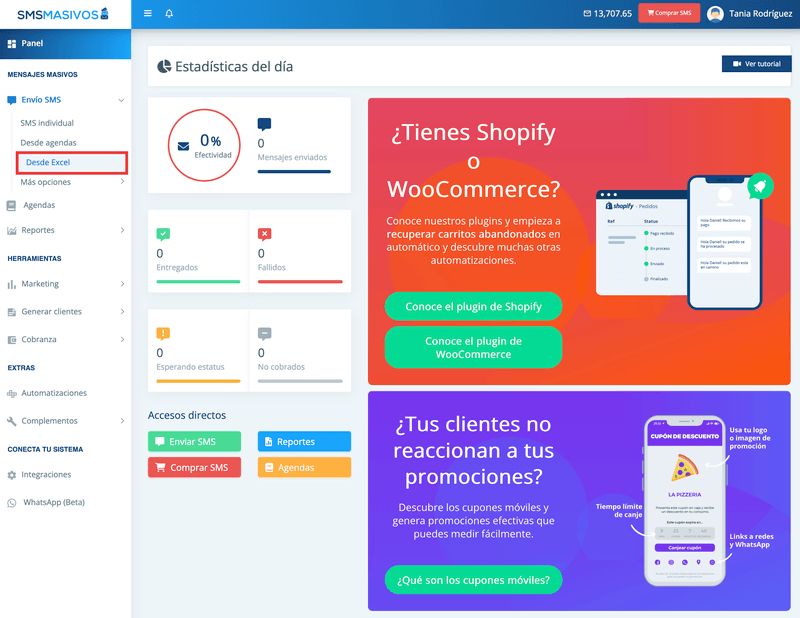Click the red Comprar SMS header button
The width and height of the screenshot is (800, 618).
click(669, 13)
